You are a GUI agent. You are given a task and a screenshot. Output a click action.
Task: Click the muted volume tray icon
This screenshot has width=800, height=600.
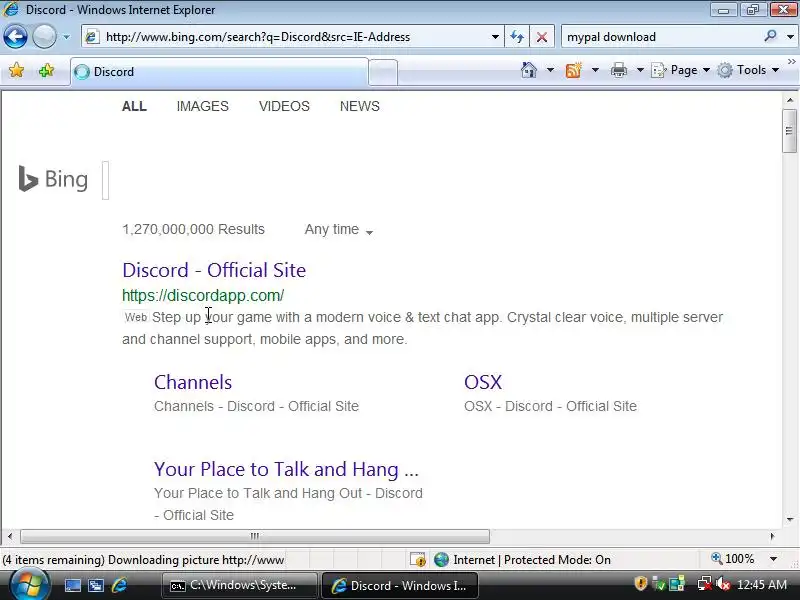pyautogui.click(x=722, y=584)
